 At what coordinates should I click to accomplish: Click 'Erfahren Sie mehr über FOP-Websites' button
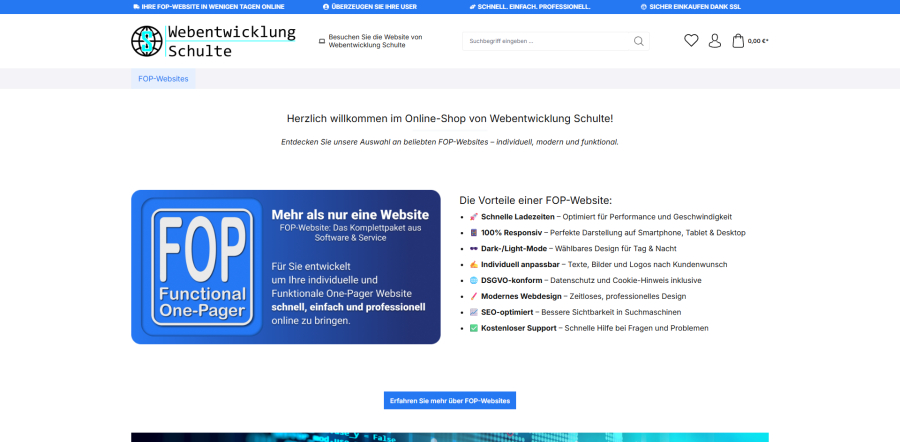point(450,400)
